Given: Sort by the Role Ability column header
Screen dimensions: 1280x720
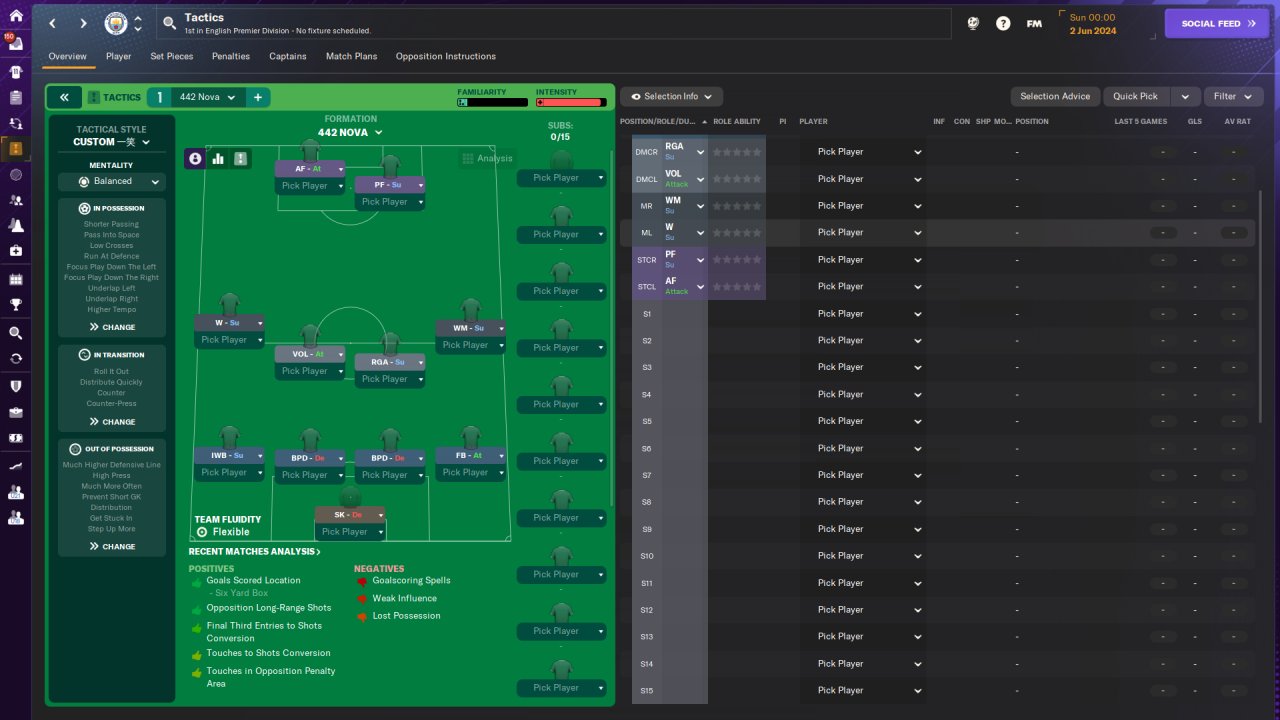Looking at the screenshot, I should click(x=737, y=122).
